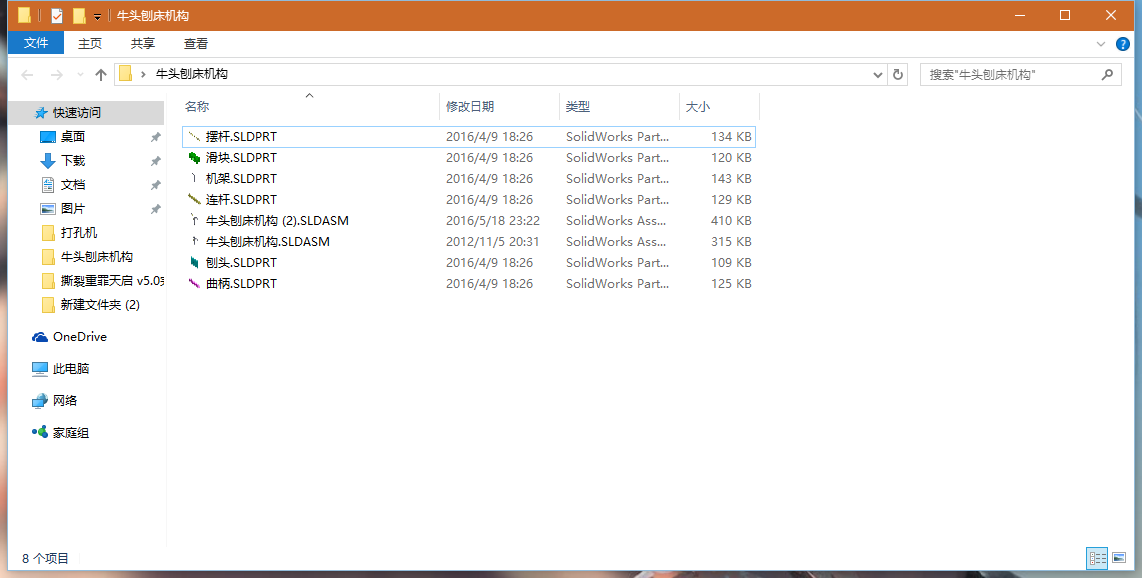Open recent locations dropdown arrow
1142x578 pixels.
point(80,74)
